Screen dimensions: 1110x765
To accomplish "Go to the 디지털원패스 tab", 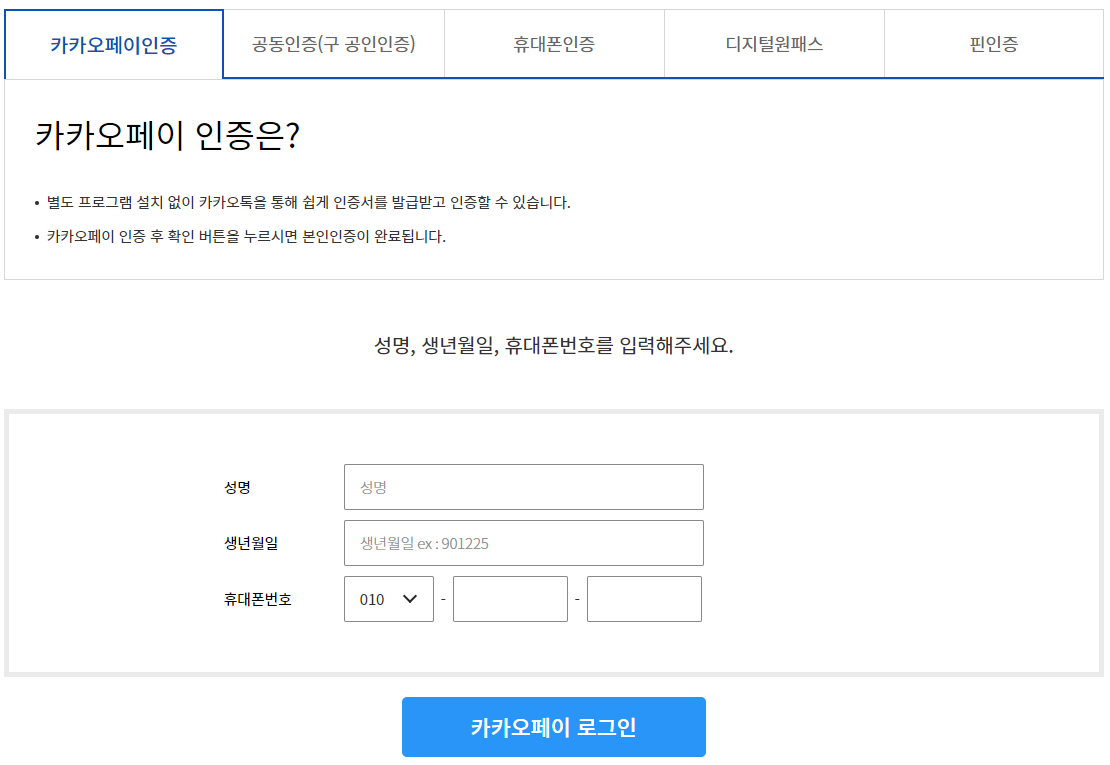I will 774,44.
